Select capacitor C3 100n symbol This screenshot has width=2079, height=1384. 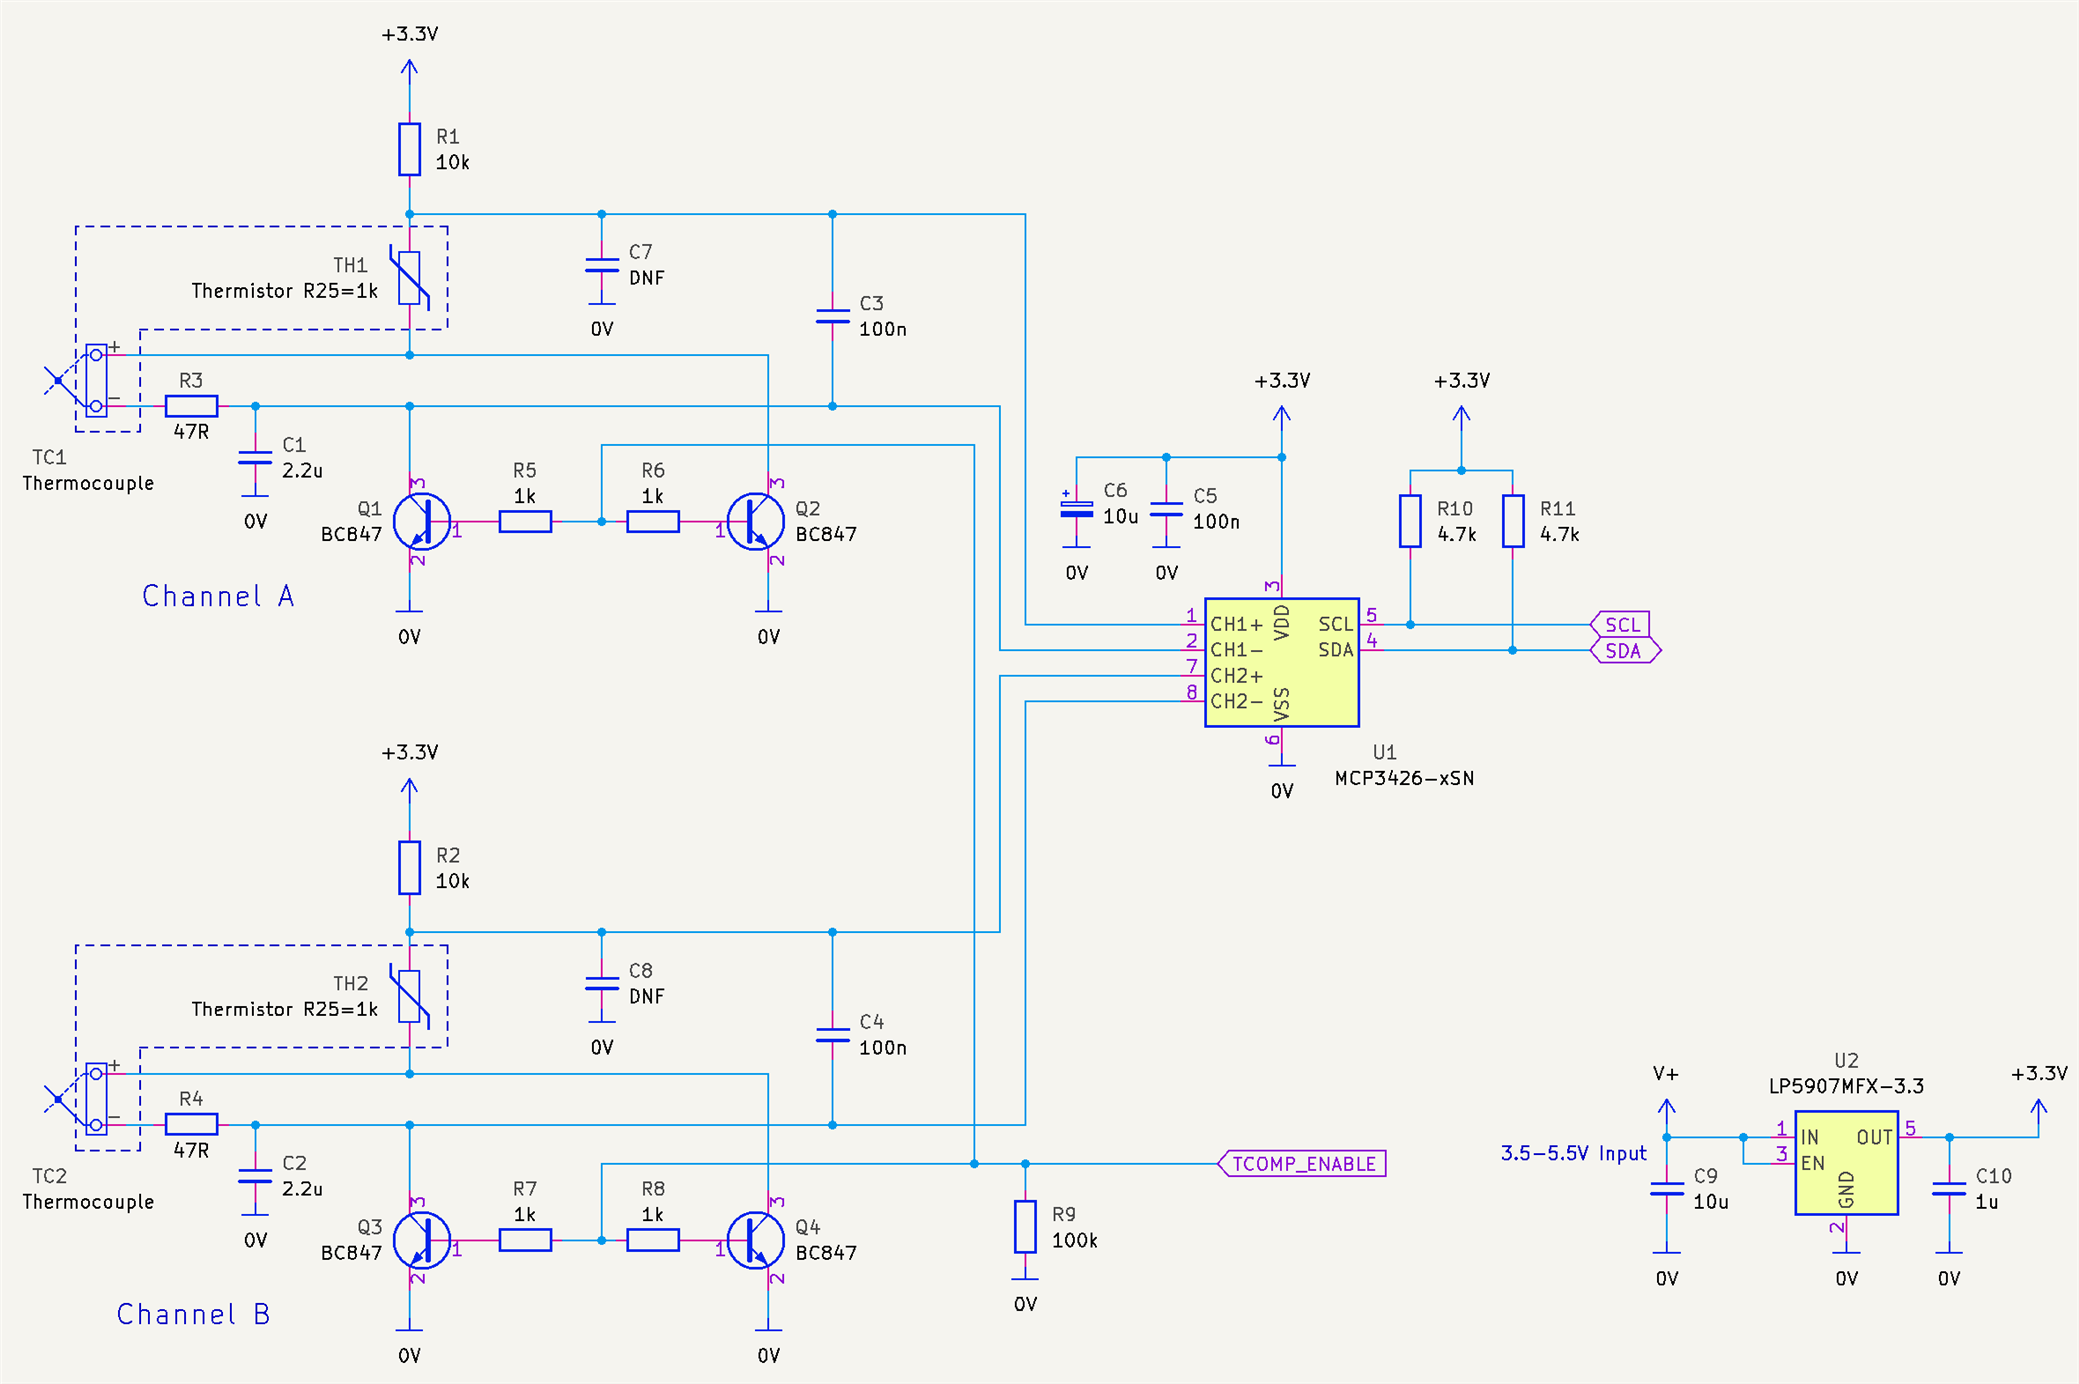click(832, 316)
